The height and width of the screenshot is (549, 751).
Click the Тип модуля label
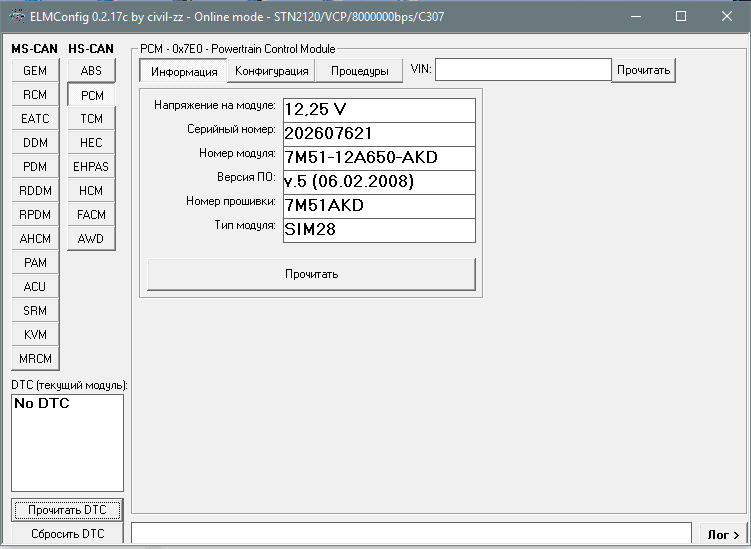point(245,225)
